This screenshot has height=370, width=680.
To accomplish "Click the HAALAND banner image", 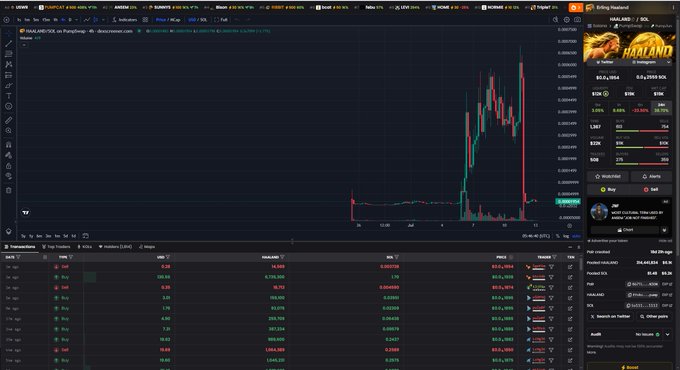I will click(628, 46).
